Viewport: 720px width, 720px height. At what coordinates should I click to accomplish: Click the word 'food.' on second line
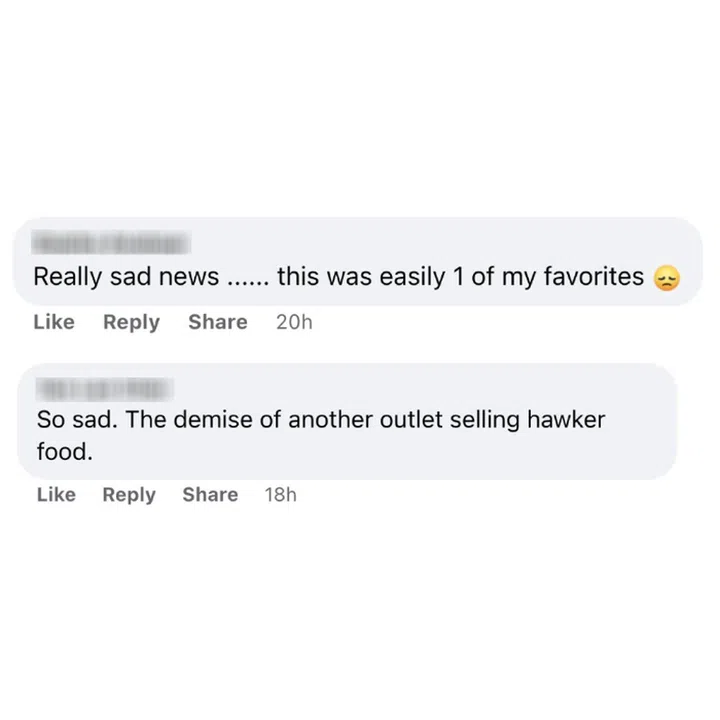click(64, 451)
